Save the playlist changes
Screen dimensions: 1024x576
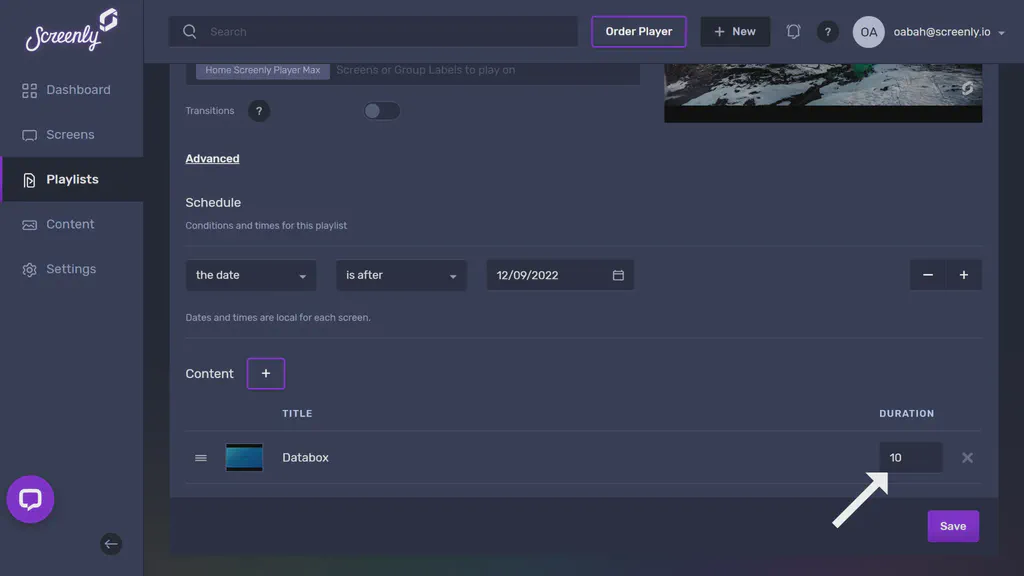952,525
